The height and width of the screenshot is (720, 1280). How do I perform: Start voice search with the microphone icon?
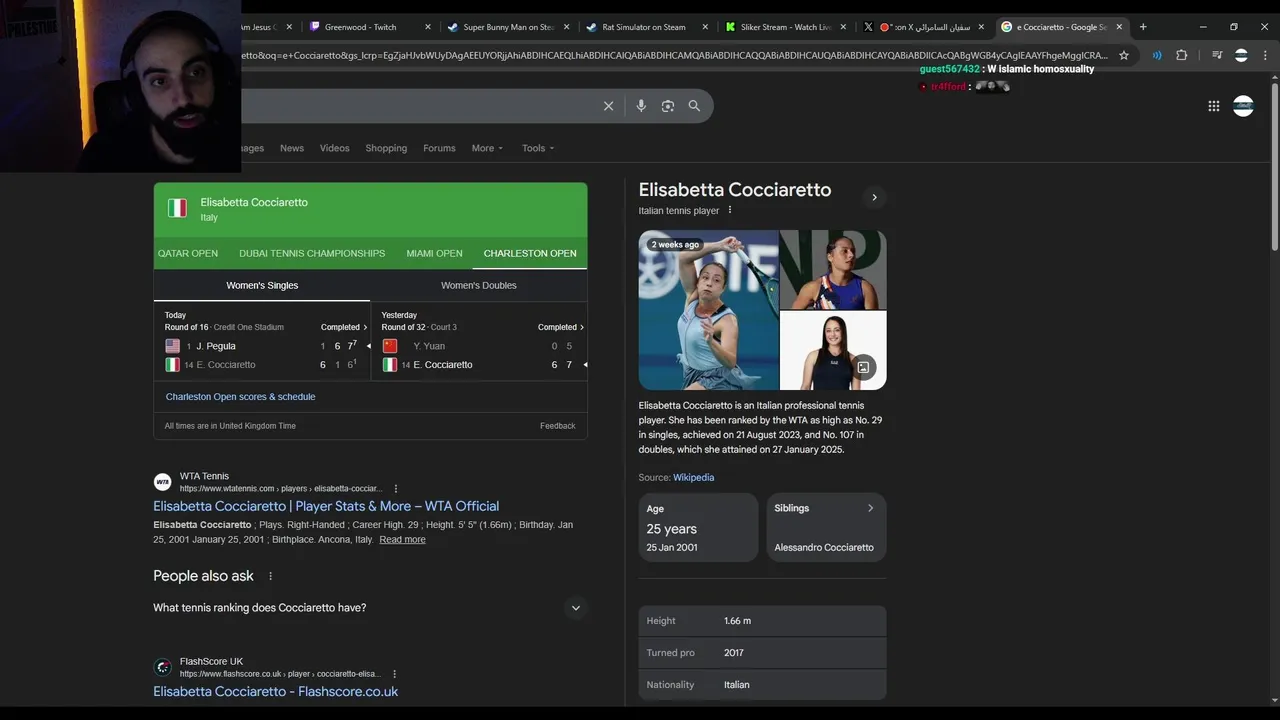pos(641,106)
